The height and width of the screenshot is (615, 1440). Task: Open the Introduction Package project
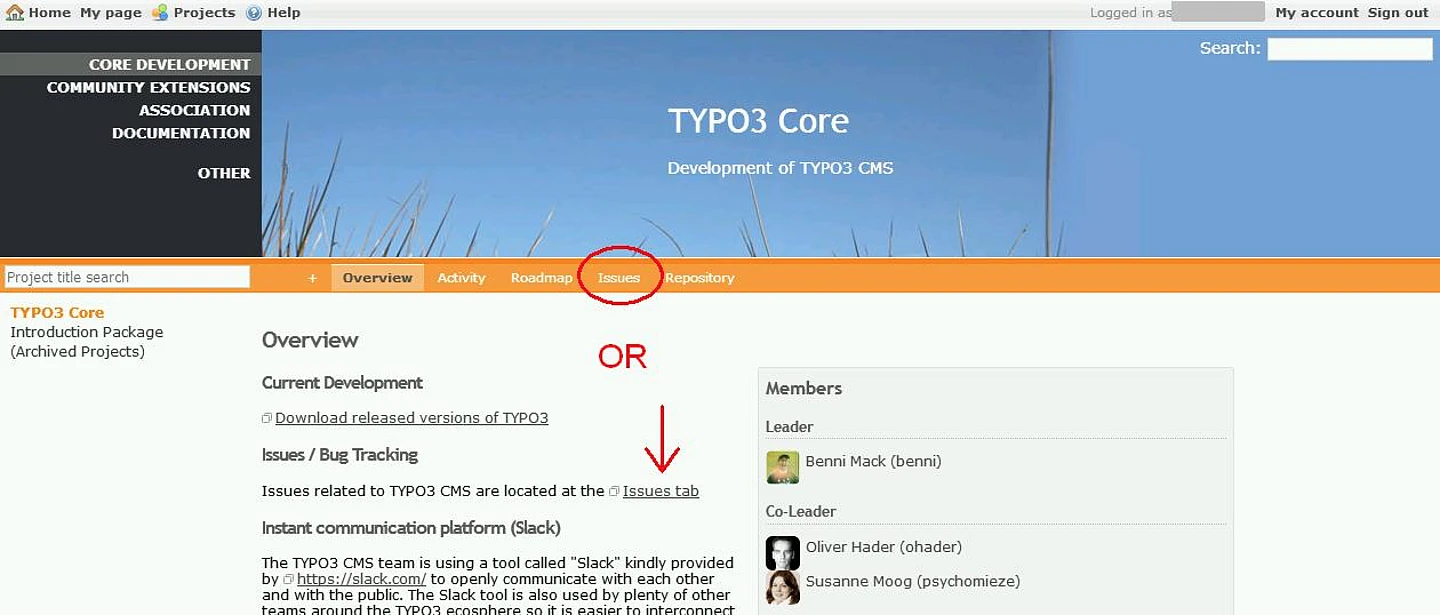click(86, 332)
